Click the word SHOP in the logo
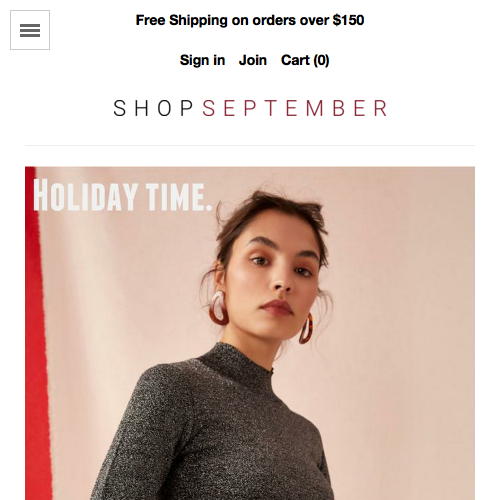Screen dimensions: 500x500 pyautogui.click(x=153, y=108)
